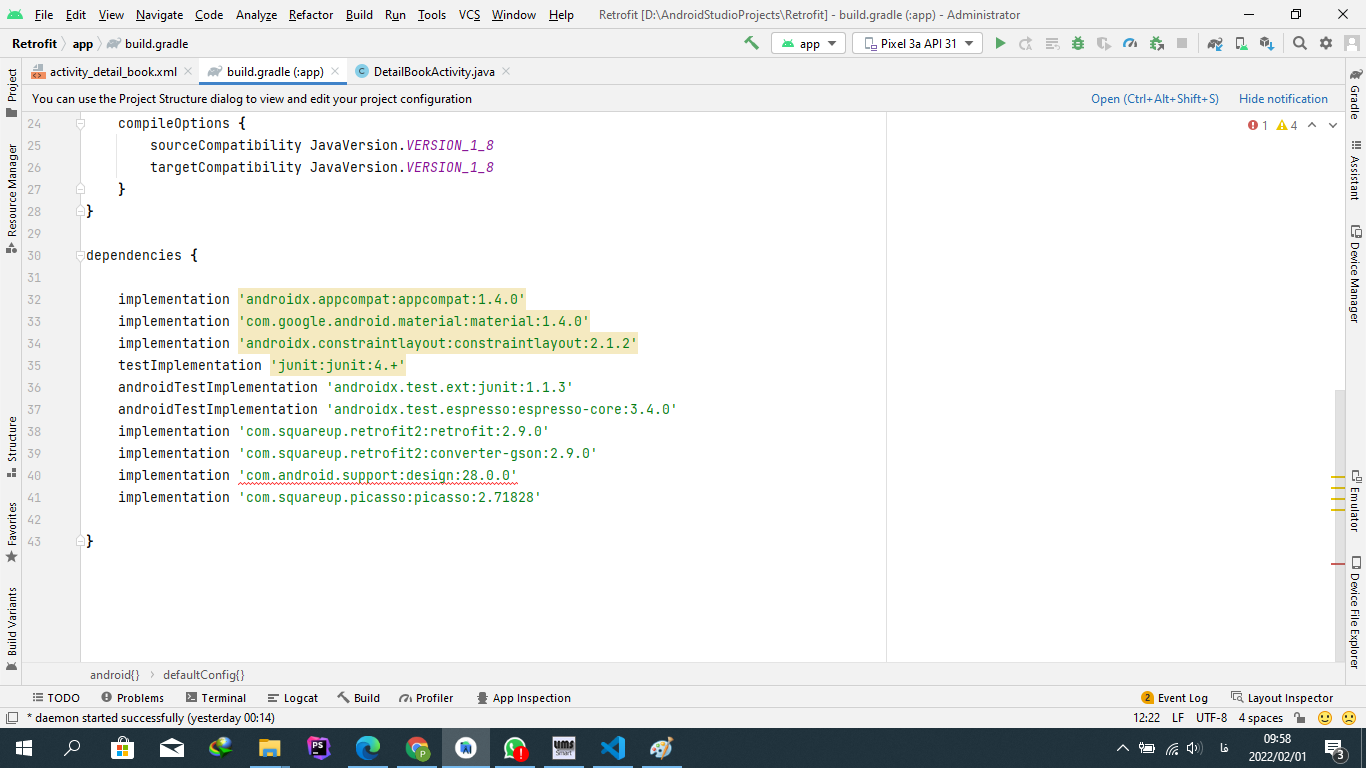The width and height of the screenshot is (1366, 768).
Task: Click the Apply Changes and Restart Activity icon
Action: coord(1026,43)
